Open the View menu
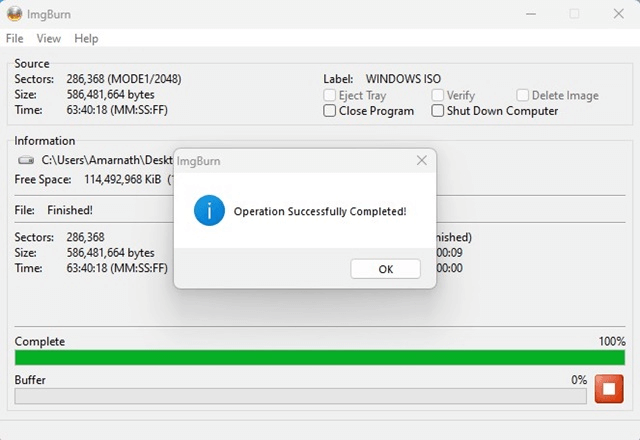Viewport: 640px width, 440px height. click(48, 38)
